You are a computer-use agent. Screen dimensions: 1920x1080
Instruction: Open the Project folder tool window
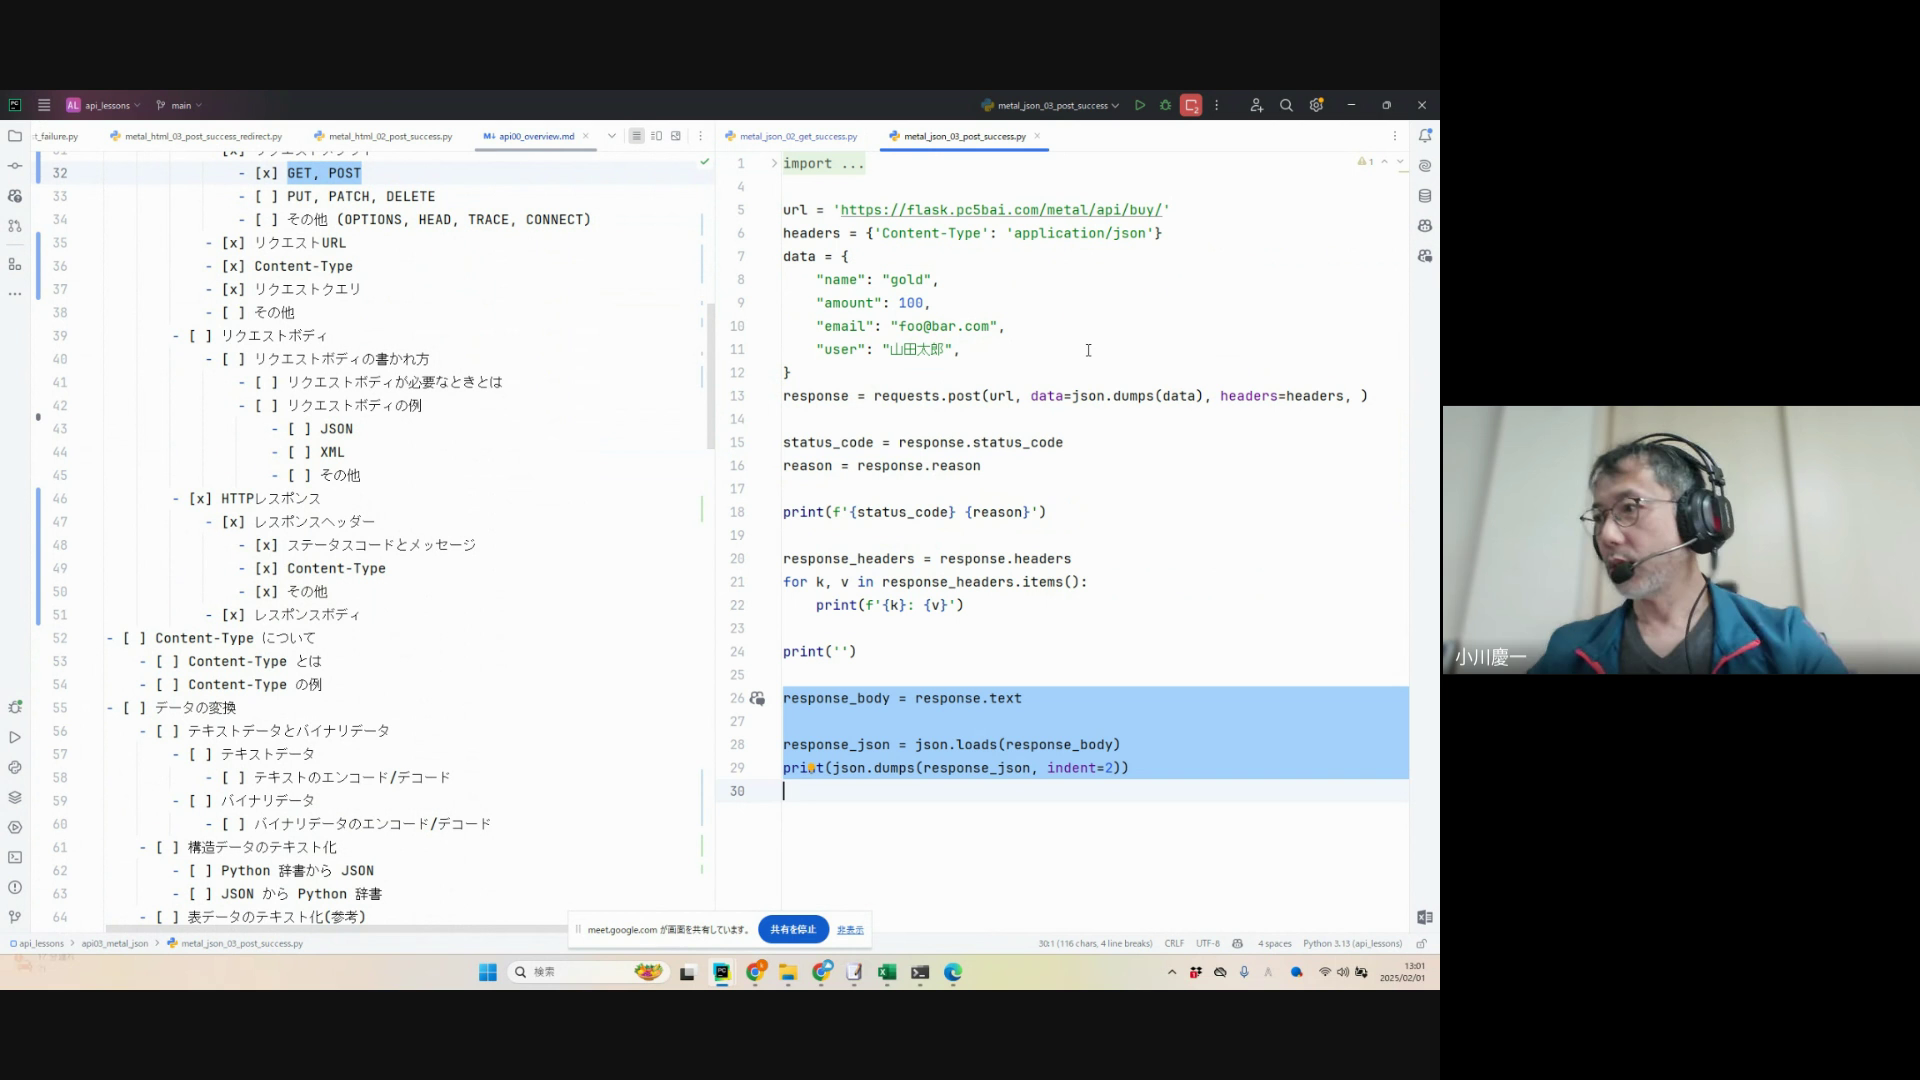(x=15, y=135)
